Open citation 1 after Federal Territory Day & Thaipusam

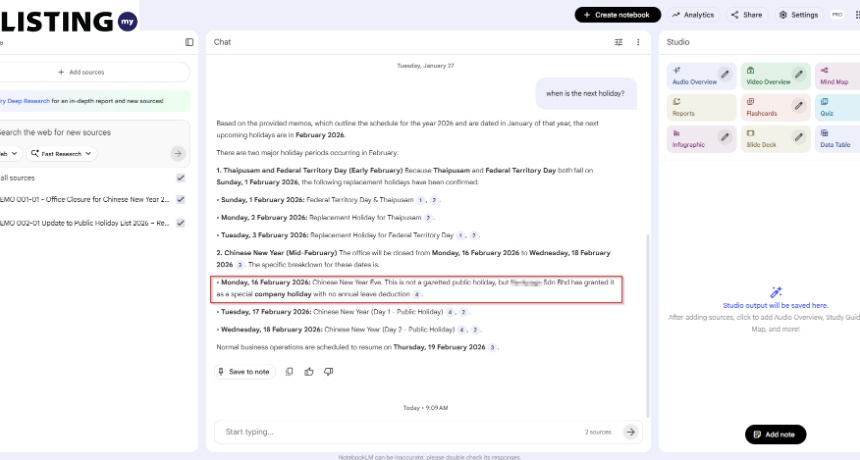420,200
